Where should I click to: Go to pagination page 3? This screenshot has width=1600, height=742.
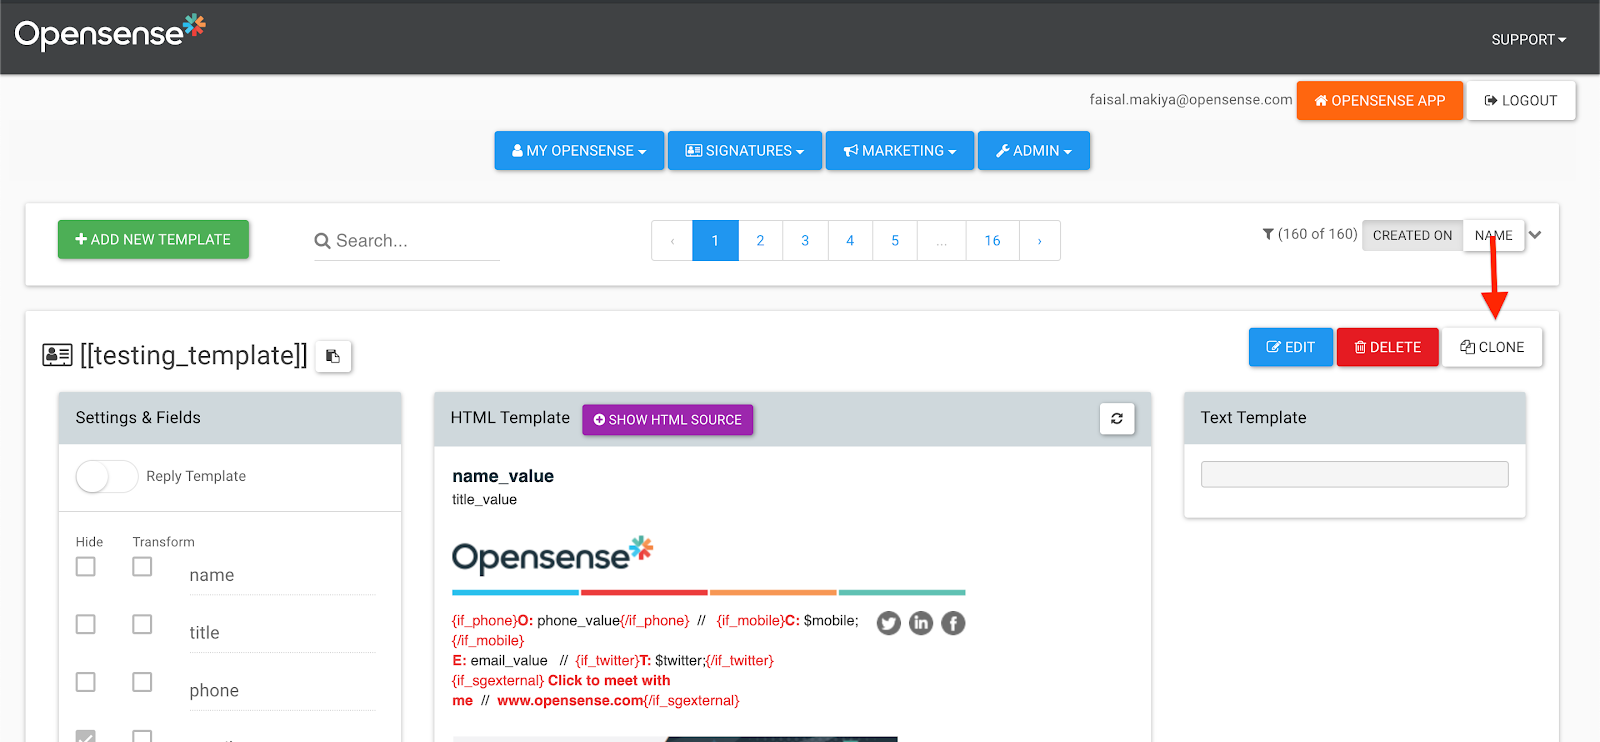tap(805, 241)
